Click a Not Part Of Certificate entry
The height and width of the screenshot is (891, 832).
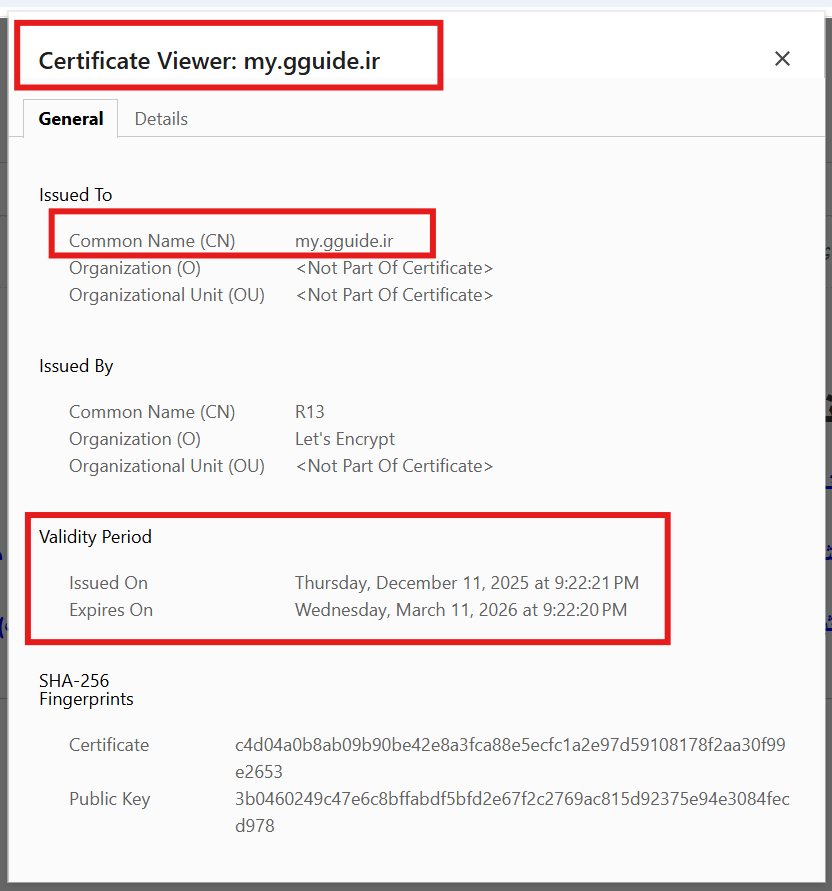[x=394, y=267]
